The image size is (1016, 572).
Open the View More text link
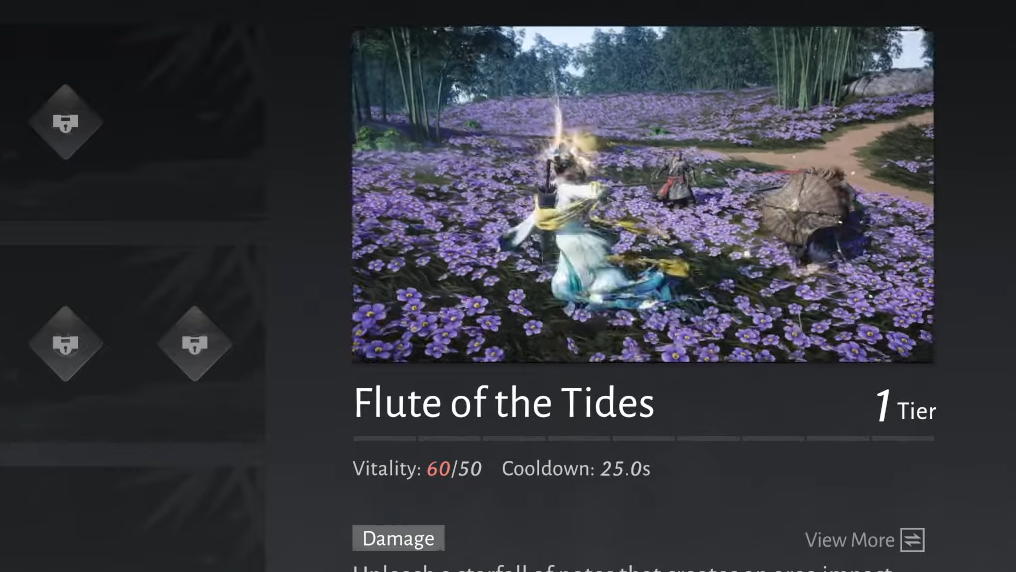click(x=849, y=540)
